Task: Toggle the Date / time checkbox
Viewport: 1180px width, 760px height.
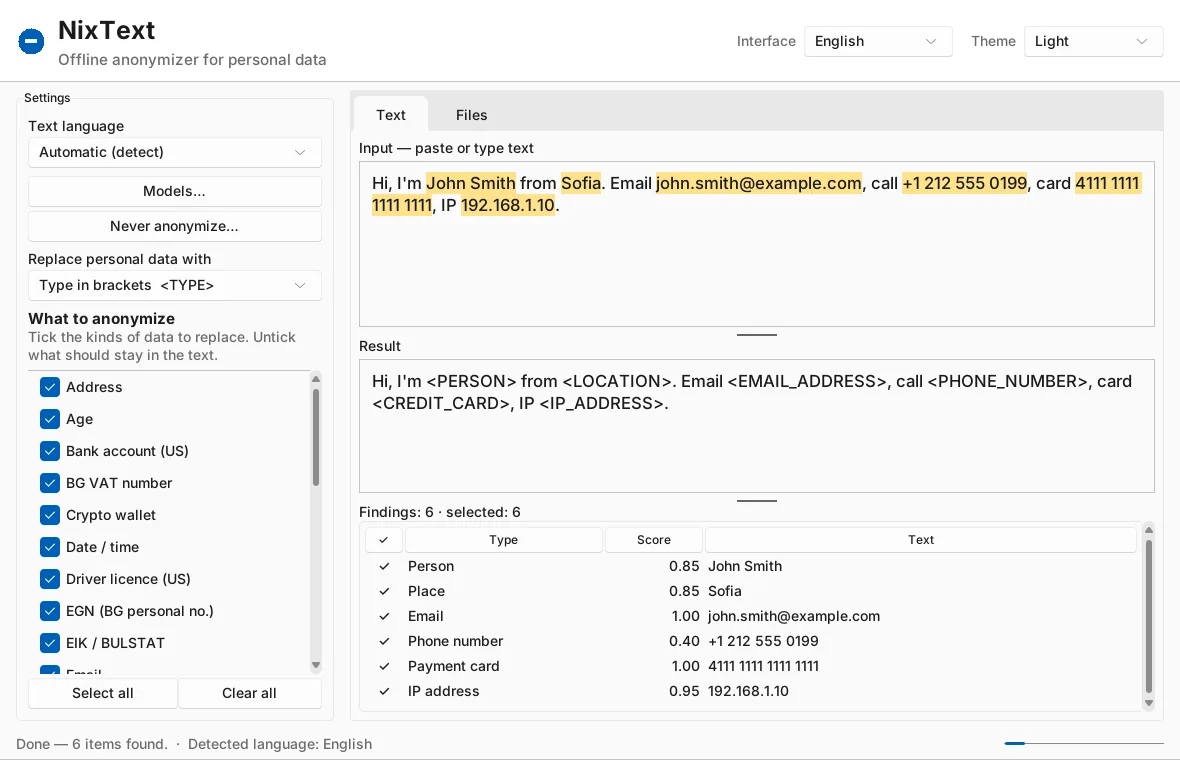Action: point(50,547)
